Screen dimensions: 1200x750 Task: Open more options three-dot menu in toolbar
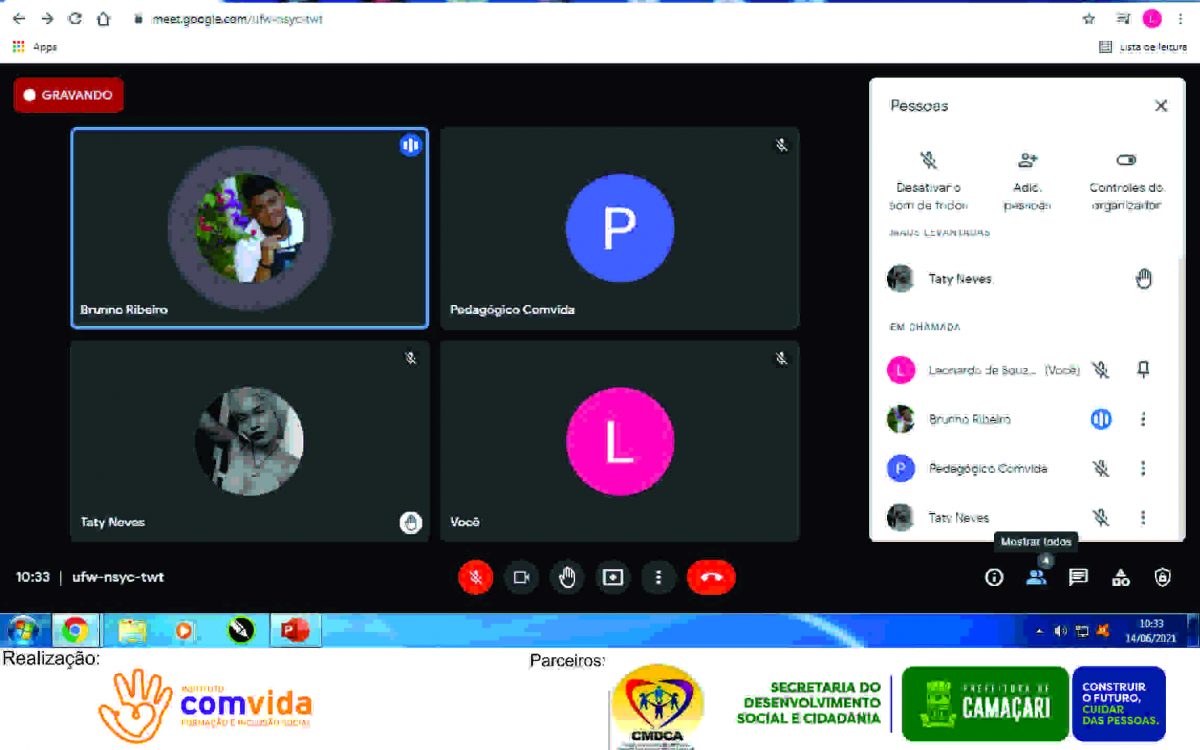tap(658, 577)
